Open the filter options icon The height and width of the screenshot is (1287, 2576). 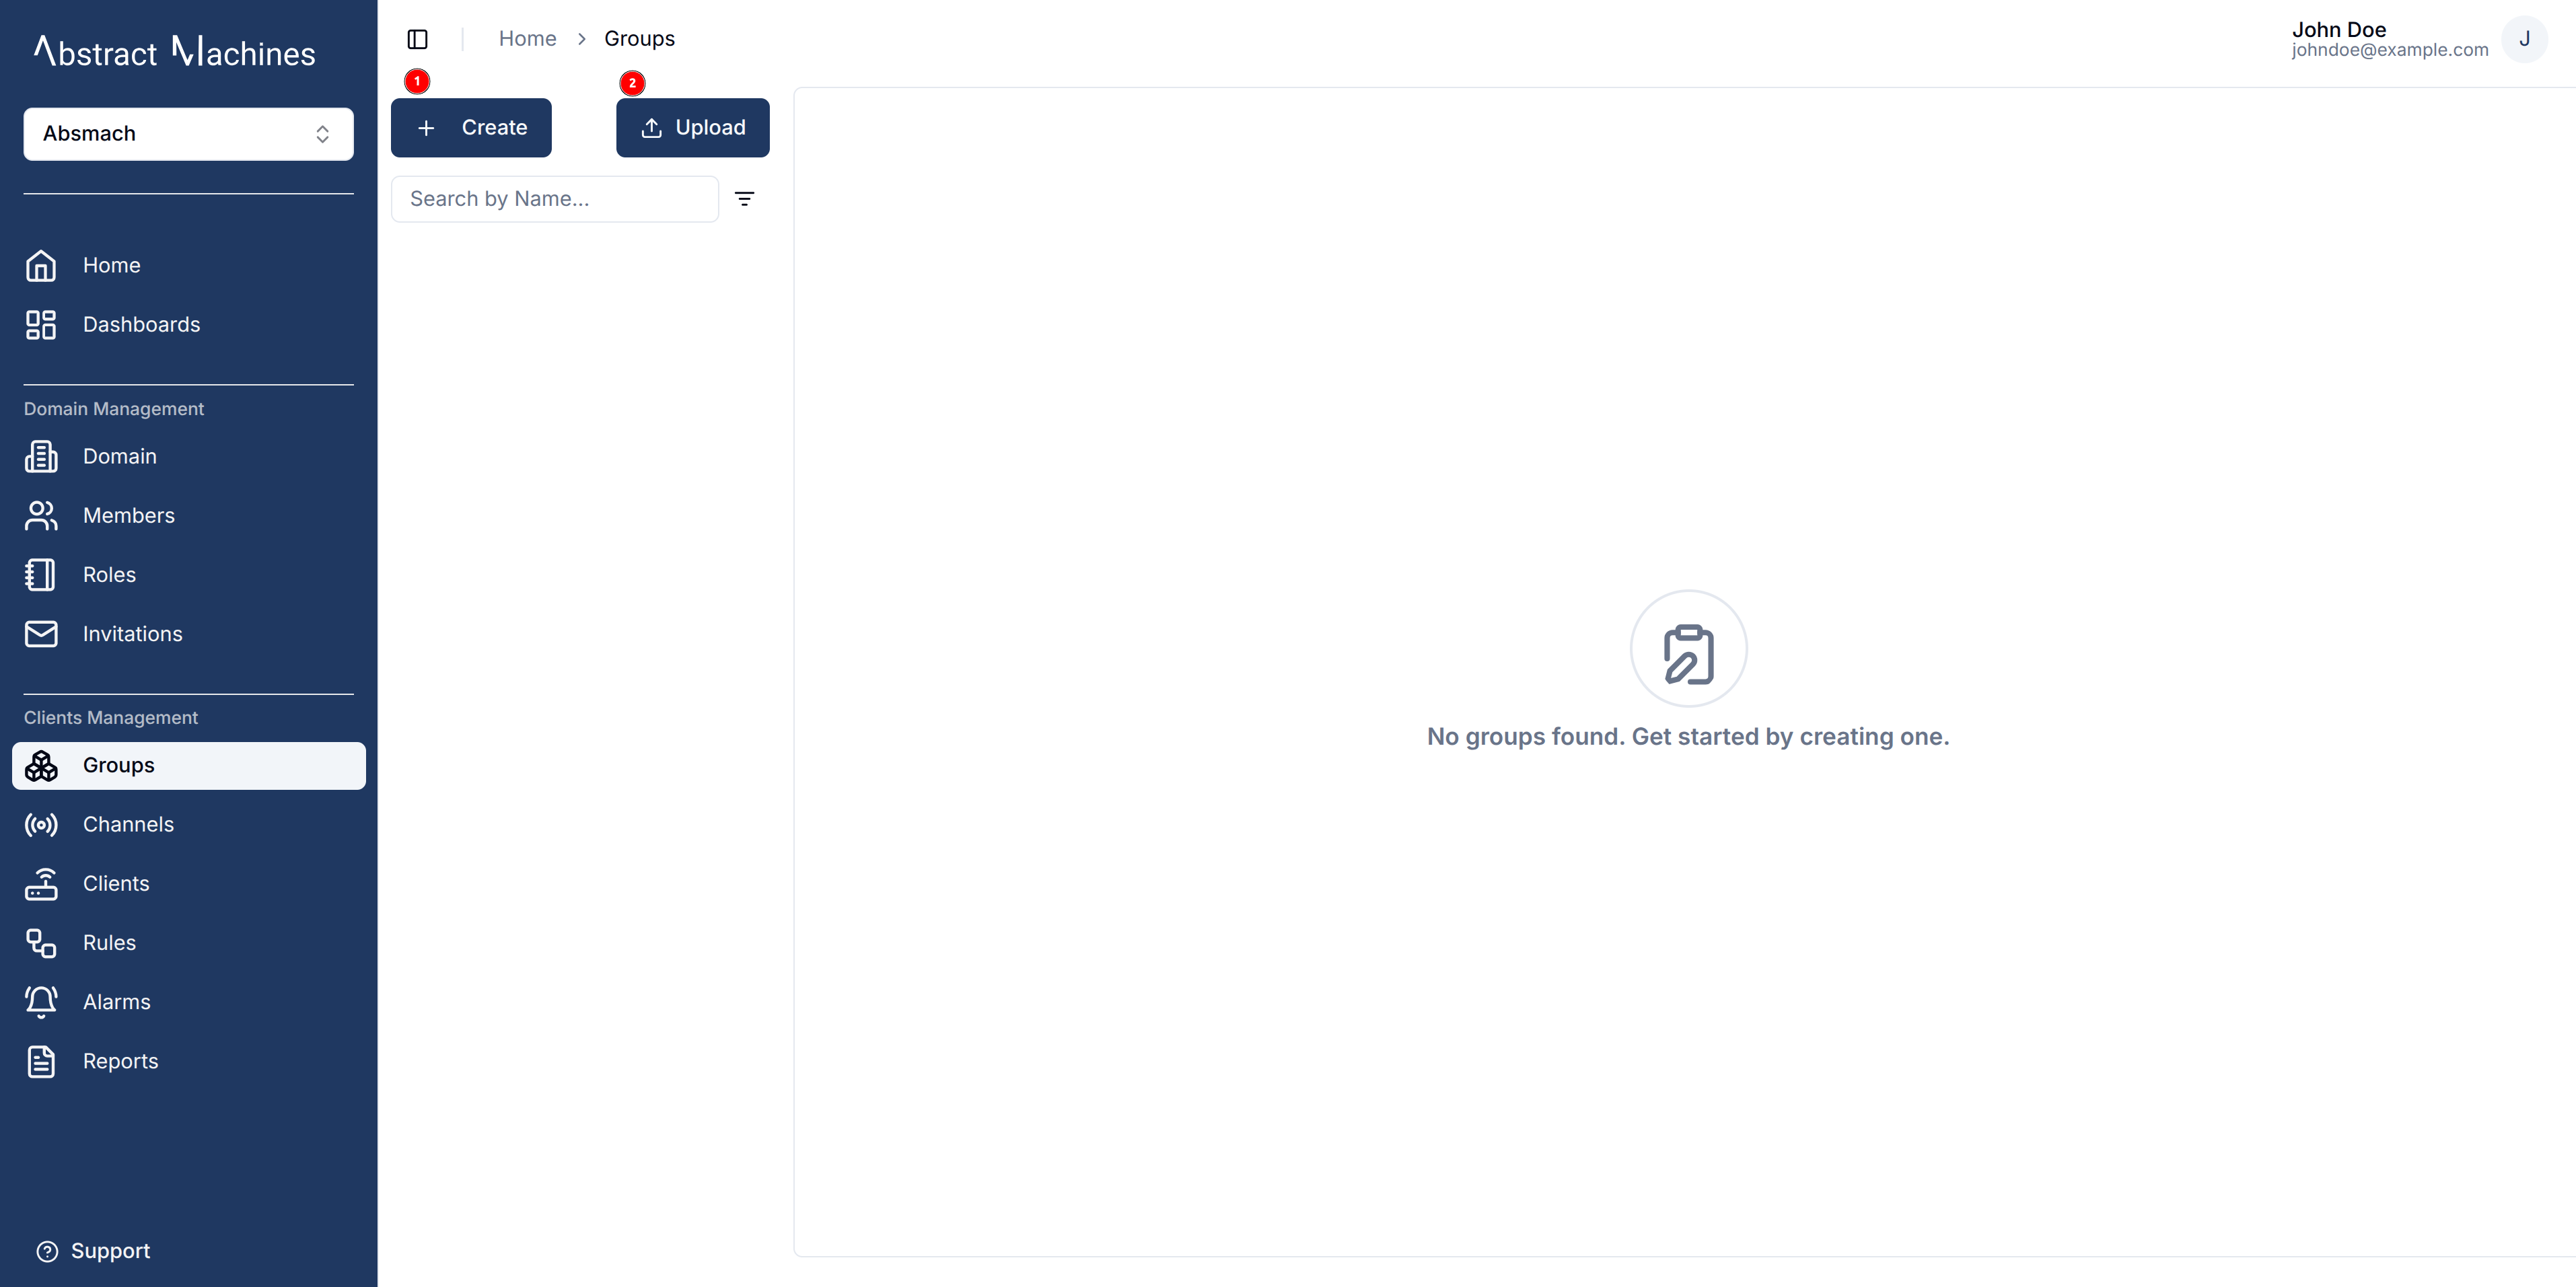pyautogui.click(x=744, y=199)
